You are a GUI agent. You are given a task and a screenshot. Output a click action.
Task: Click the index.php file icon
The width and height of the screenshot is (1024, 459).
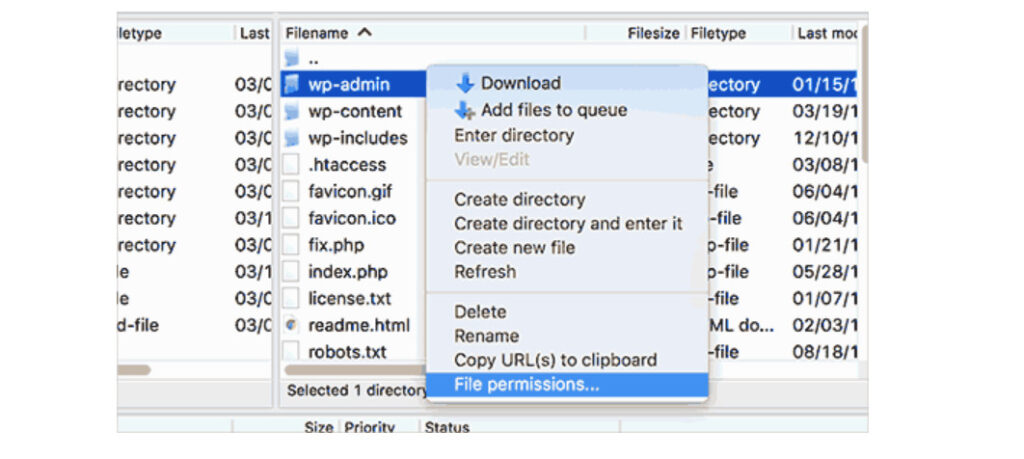coord(291,272)
